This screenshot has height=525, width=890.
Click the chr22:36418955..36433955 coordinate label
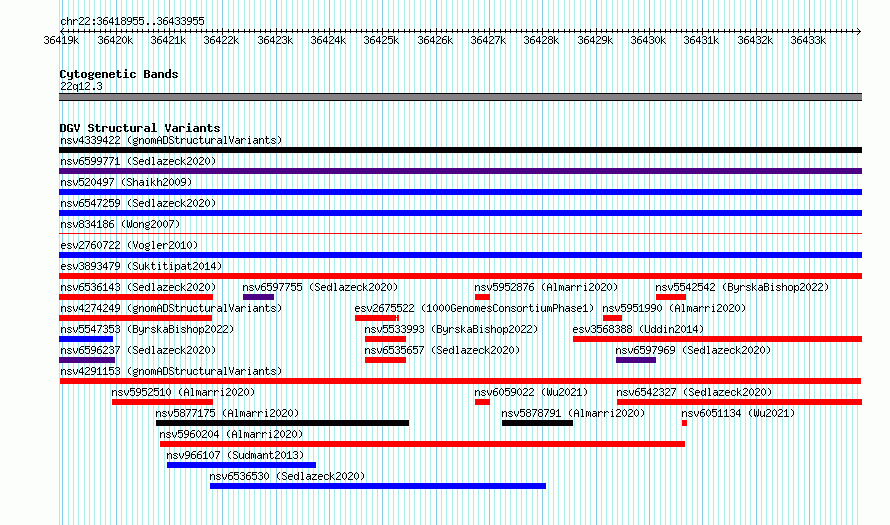(x=132, y=21)
